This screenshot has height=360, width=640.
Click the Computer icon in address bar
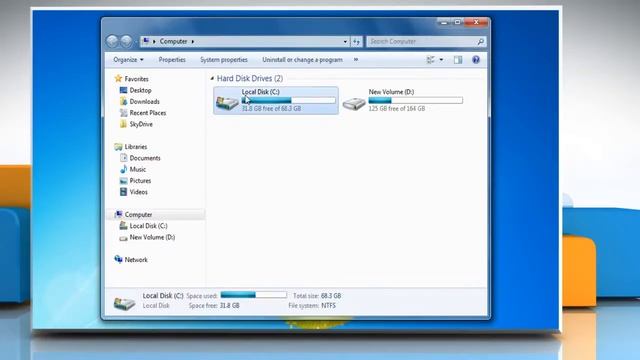pyautogui.click(x=146, y=41)
